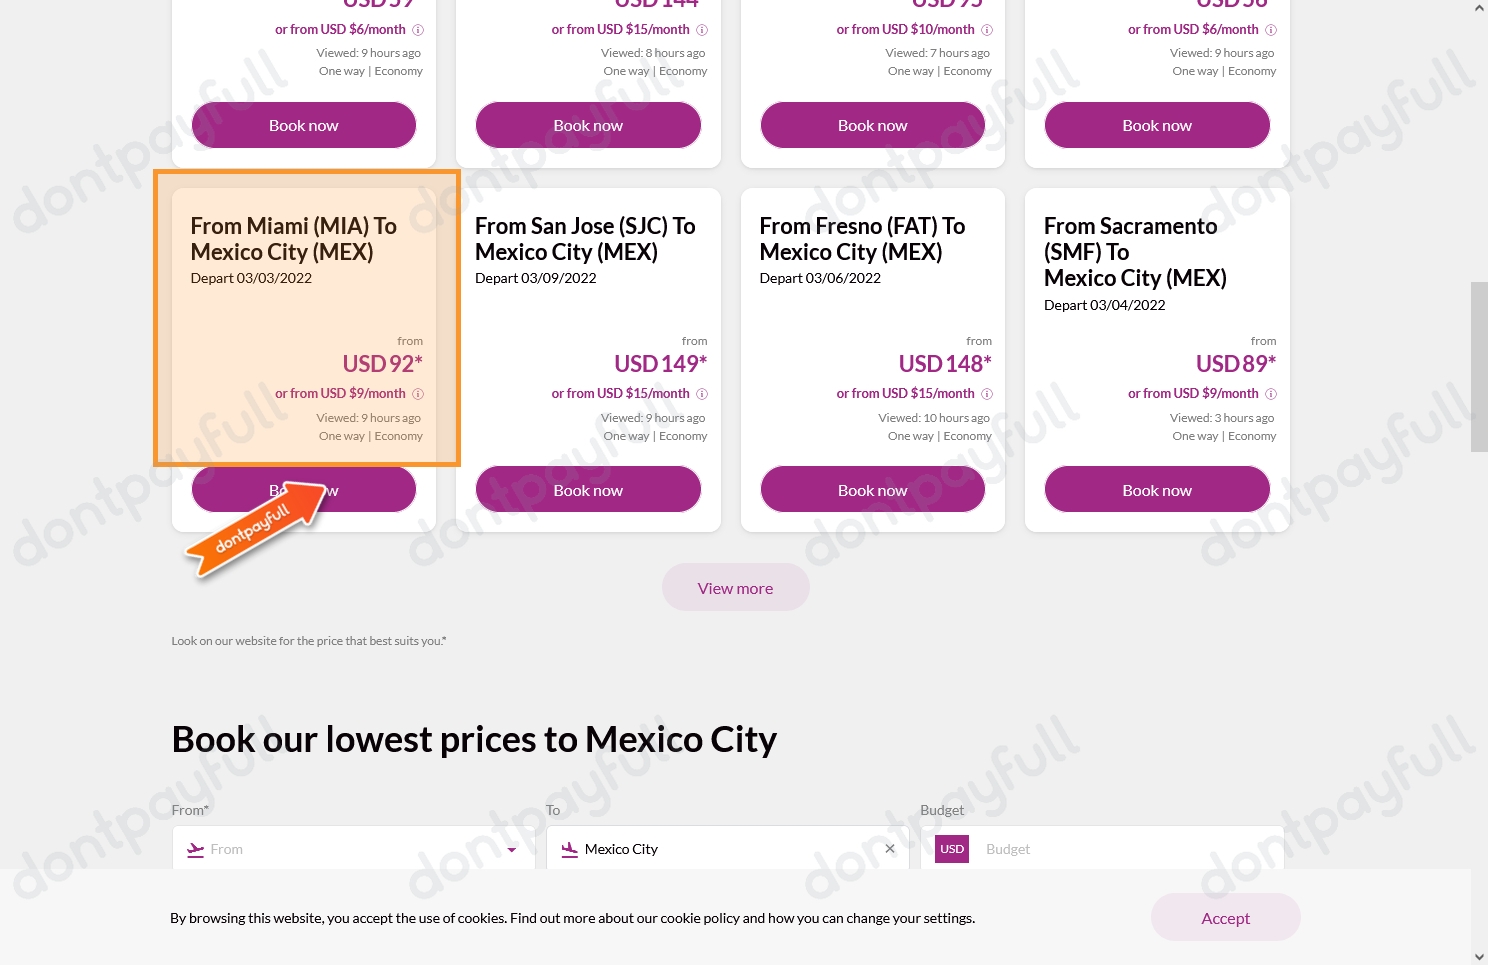Book now for the Fresno to Mexico City deal
Screen dimensions: 1488x965
coord(872,489)
